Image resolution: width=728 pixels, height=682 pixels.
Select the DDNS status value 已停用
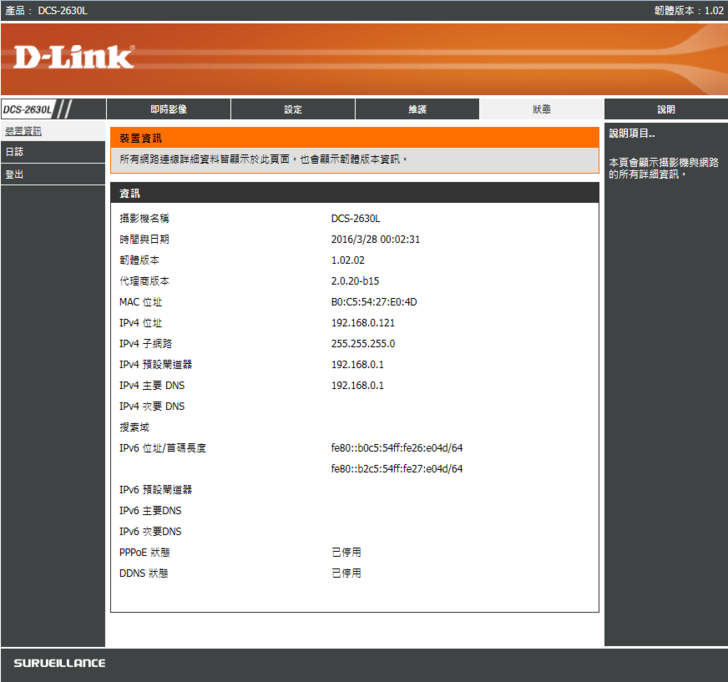coord(346,573)
